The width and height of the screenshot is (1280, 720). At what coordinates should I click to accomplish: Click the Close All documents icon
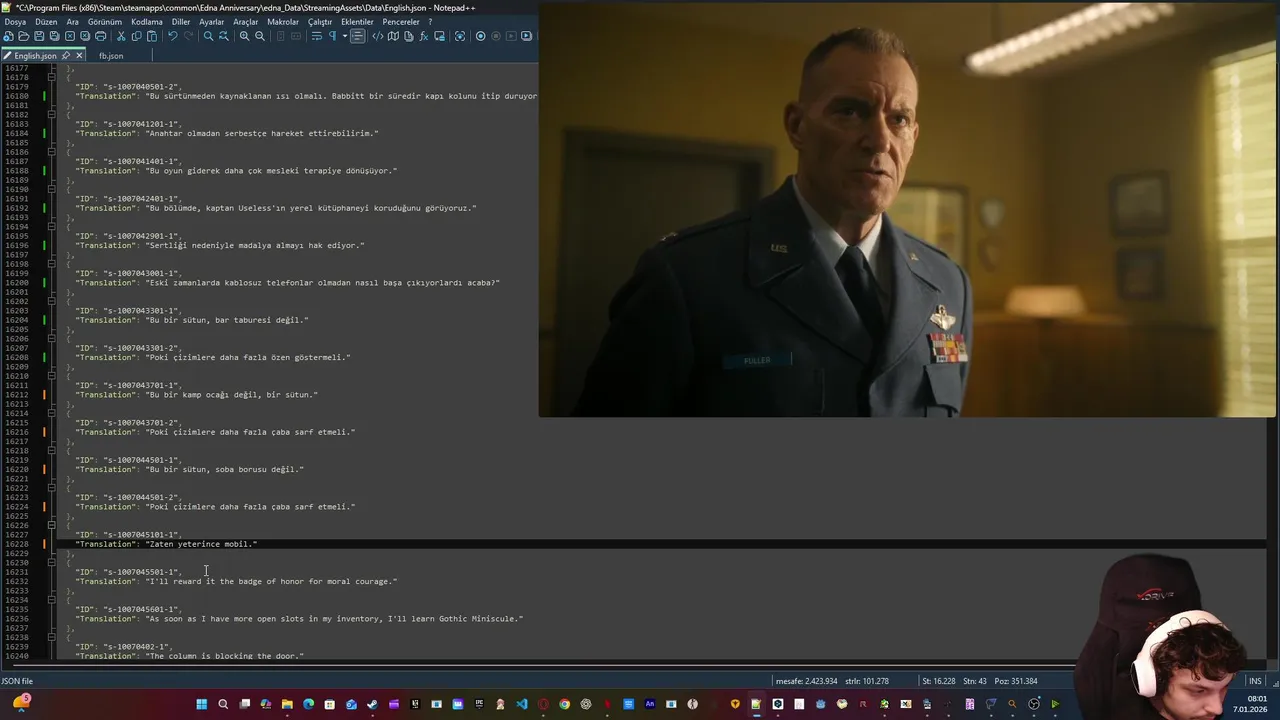point(85,36)
